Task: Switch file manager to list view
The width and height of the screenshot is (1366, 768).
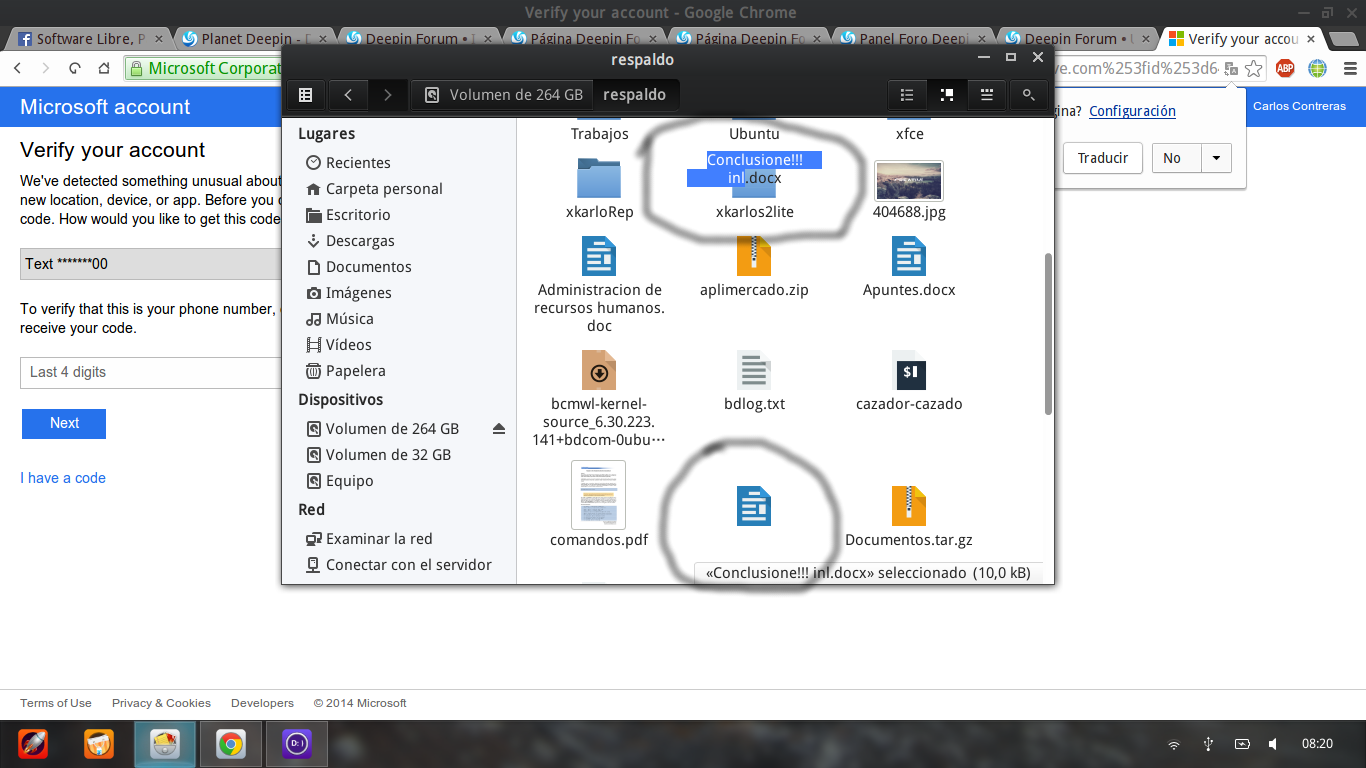Action: 907,95
